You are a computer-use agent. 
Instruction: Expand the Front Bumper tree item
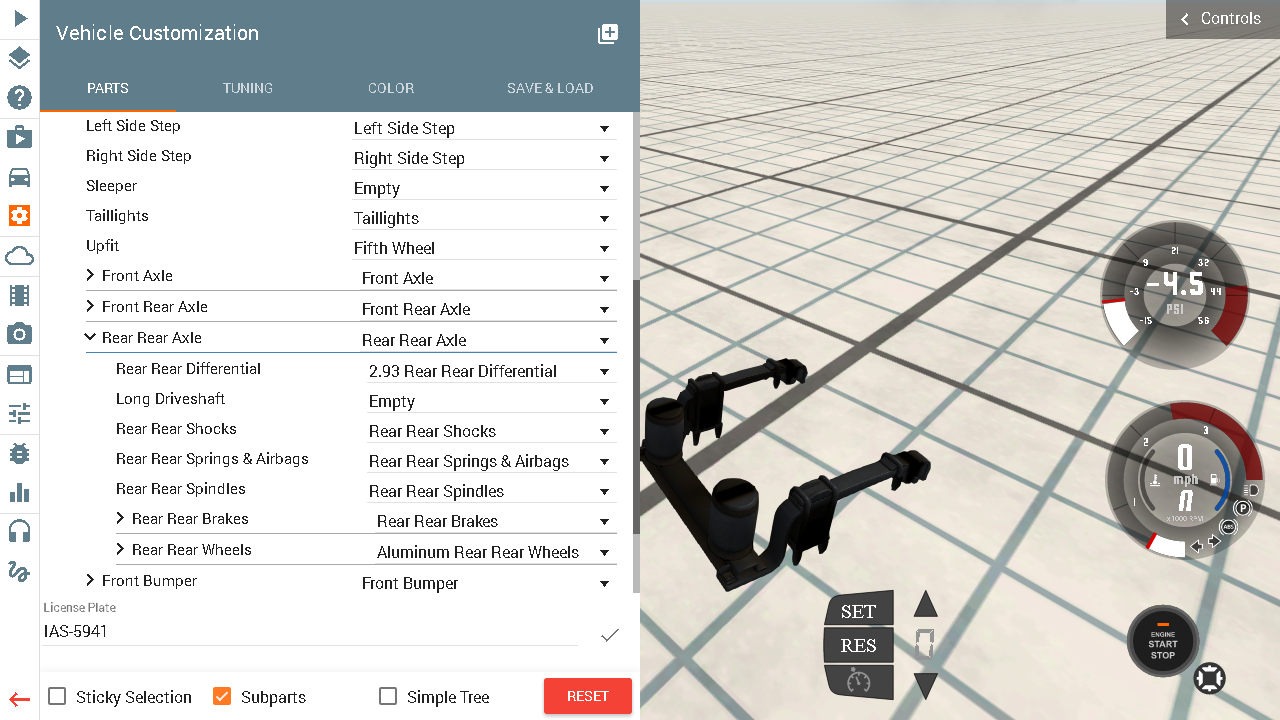(90, 580)
